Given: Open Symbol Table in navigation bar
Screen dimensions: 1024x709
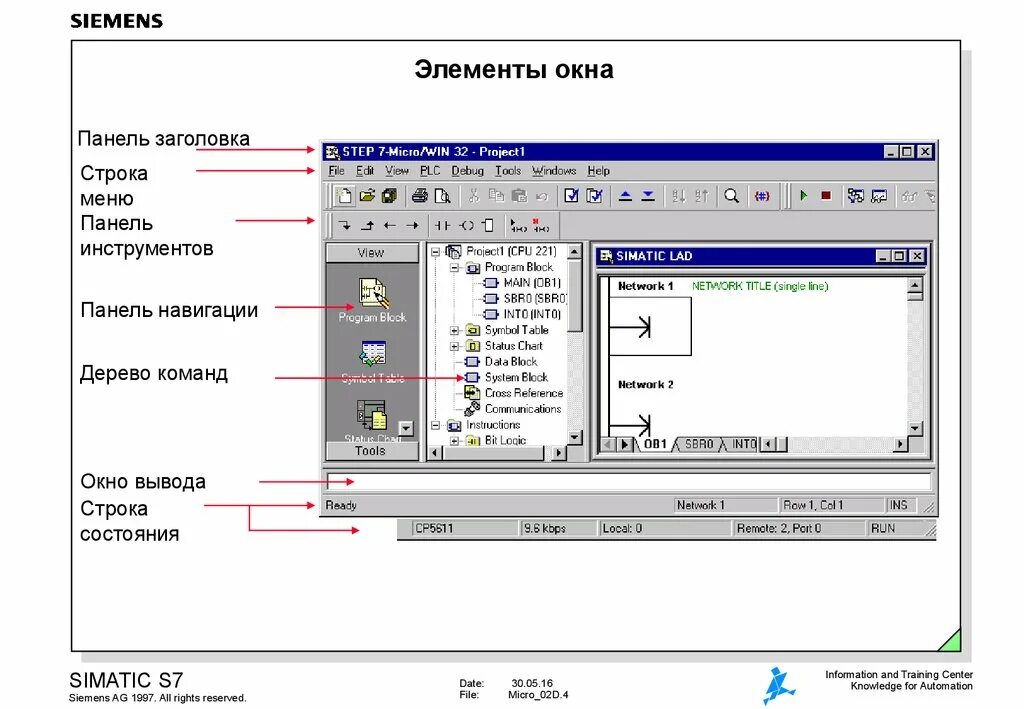Looking at the screenshot, I should pyautogui.click(x=373, y=362).
